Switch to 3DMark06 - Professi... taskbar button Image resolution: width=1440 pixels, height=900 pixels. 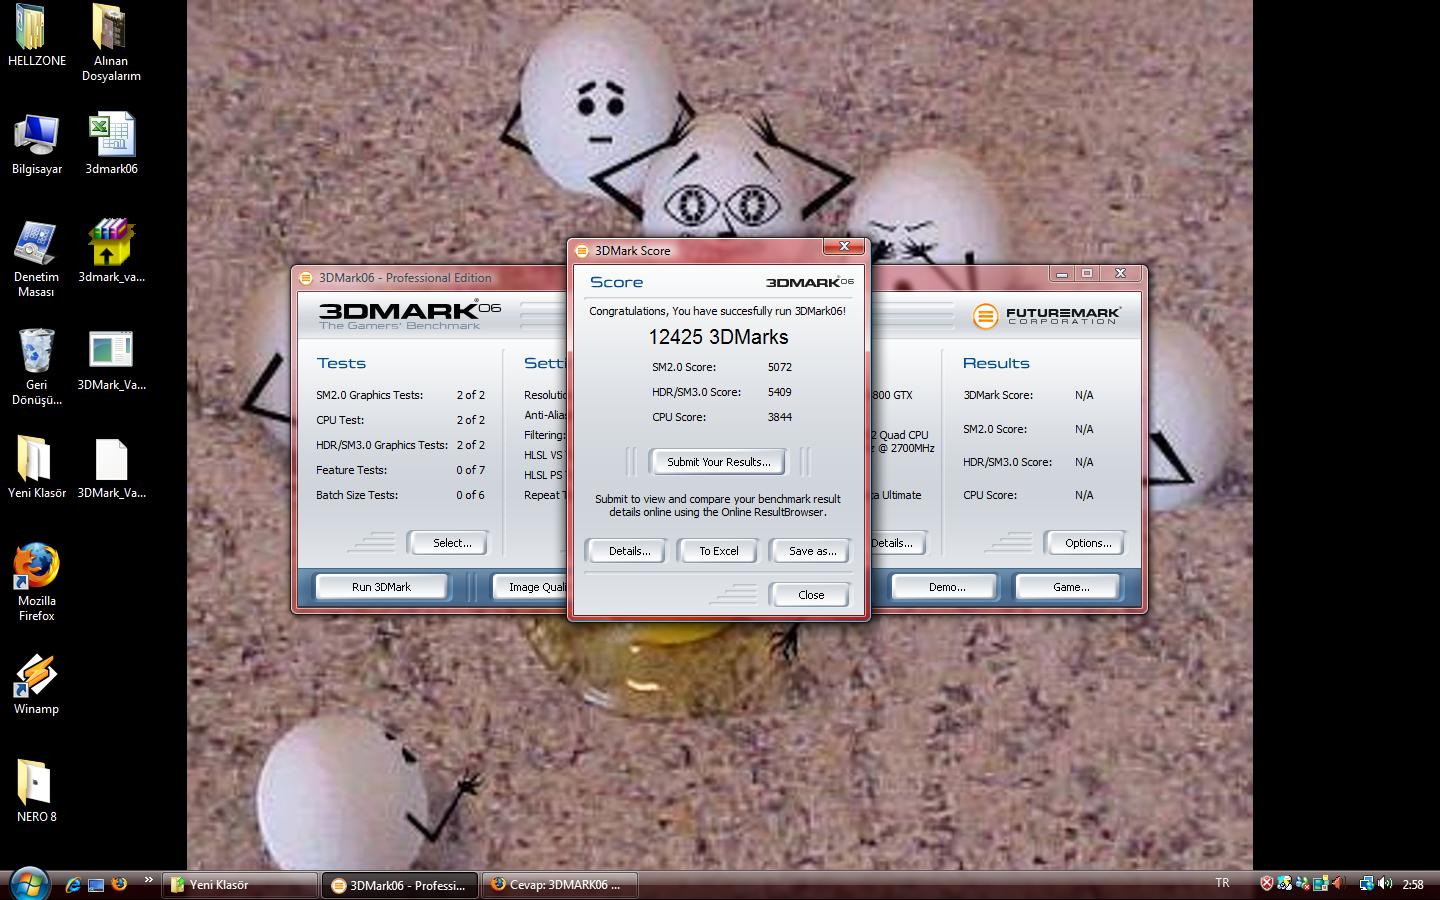(x=399, y=885)
